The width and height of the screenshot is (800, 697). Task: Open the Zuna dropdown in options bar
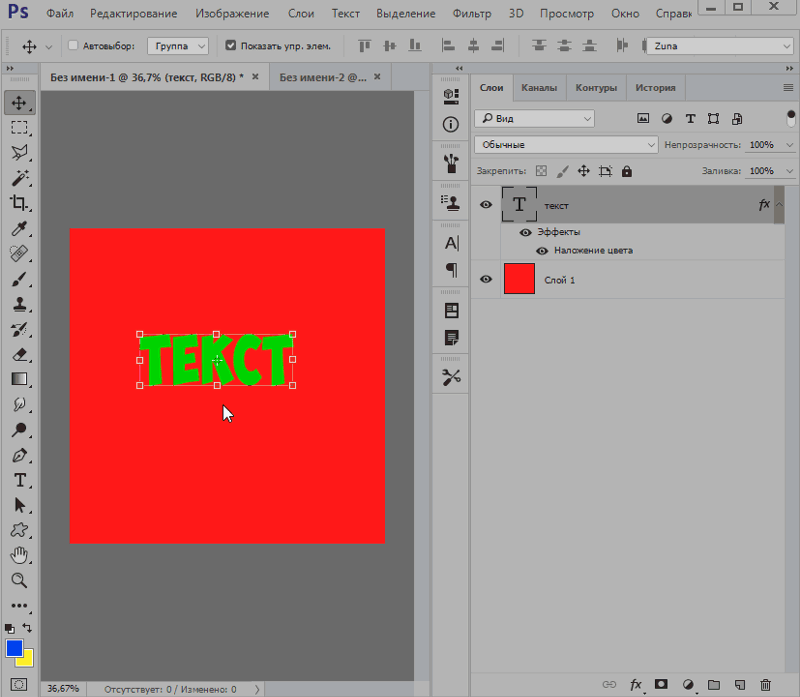pyautogui.click(x=720, y=46)
